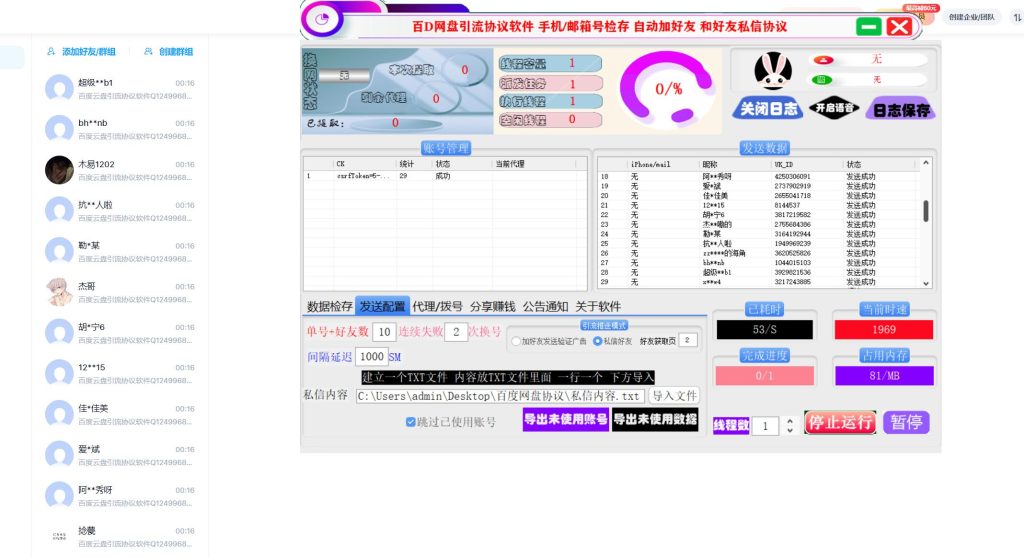
Task: Click the red X close button of the tool
Action: (899, 27)
